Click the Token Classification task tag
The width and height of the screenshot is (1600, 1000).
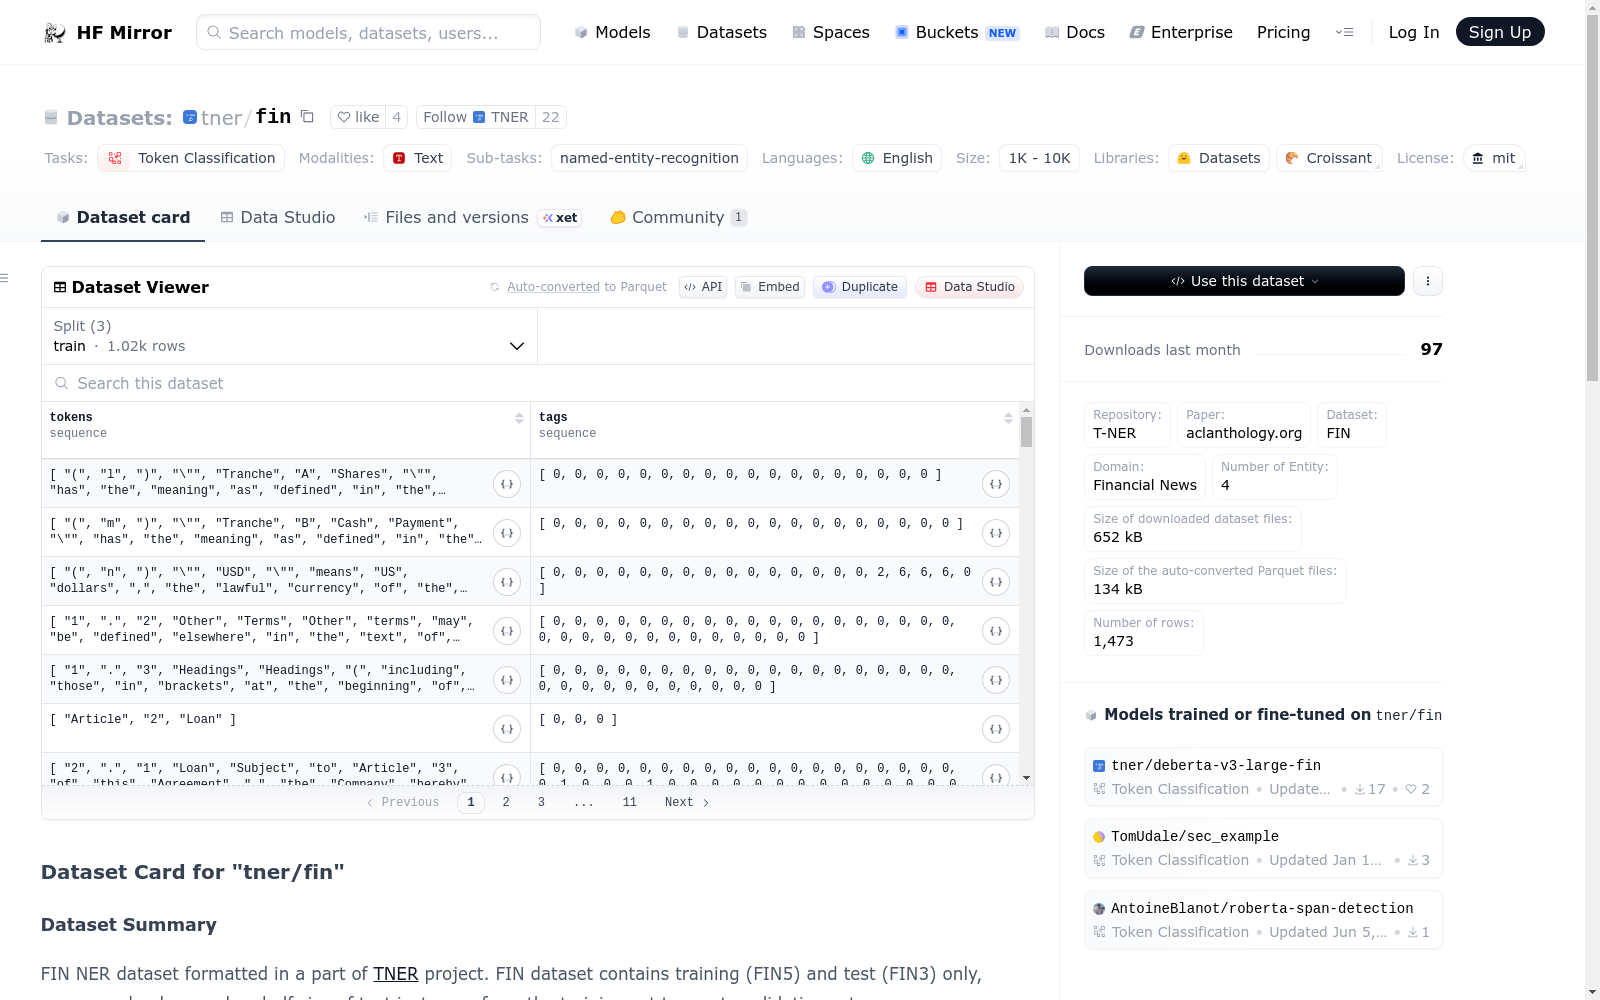click(191, 158)
